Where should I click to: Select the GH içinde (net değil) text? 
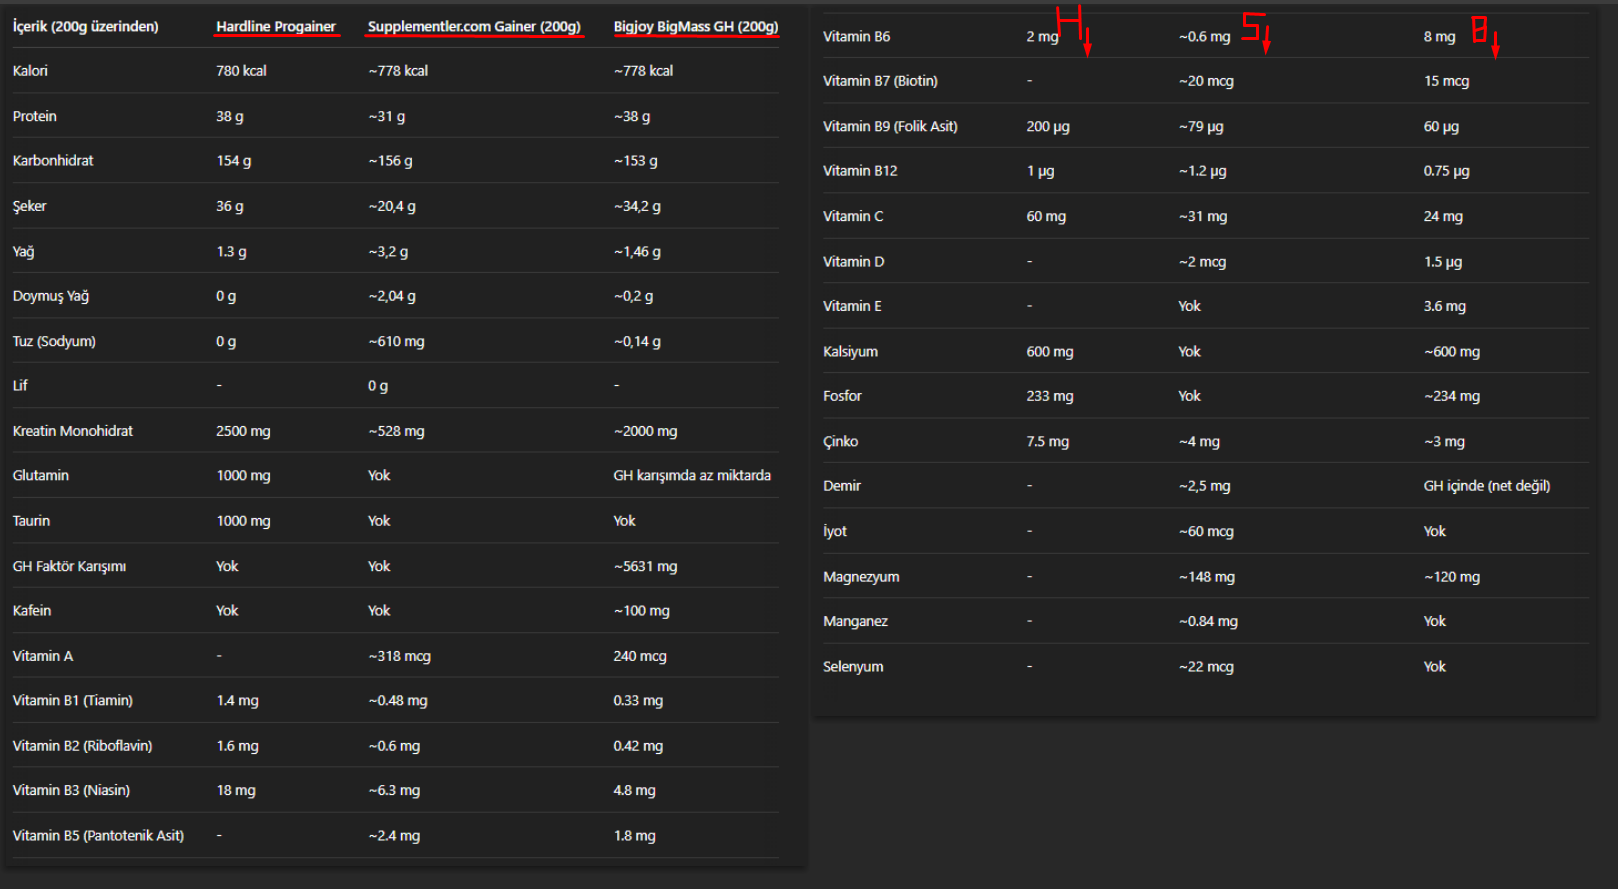1487,486
